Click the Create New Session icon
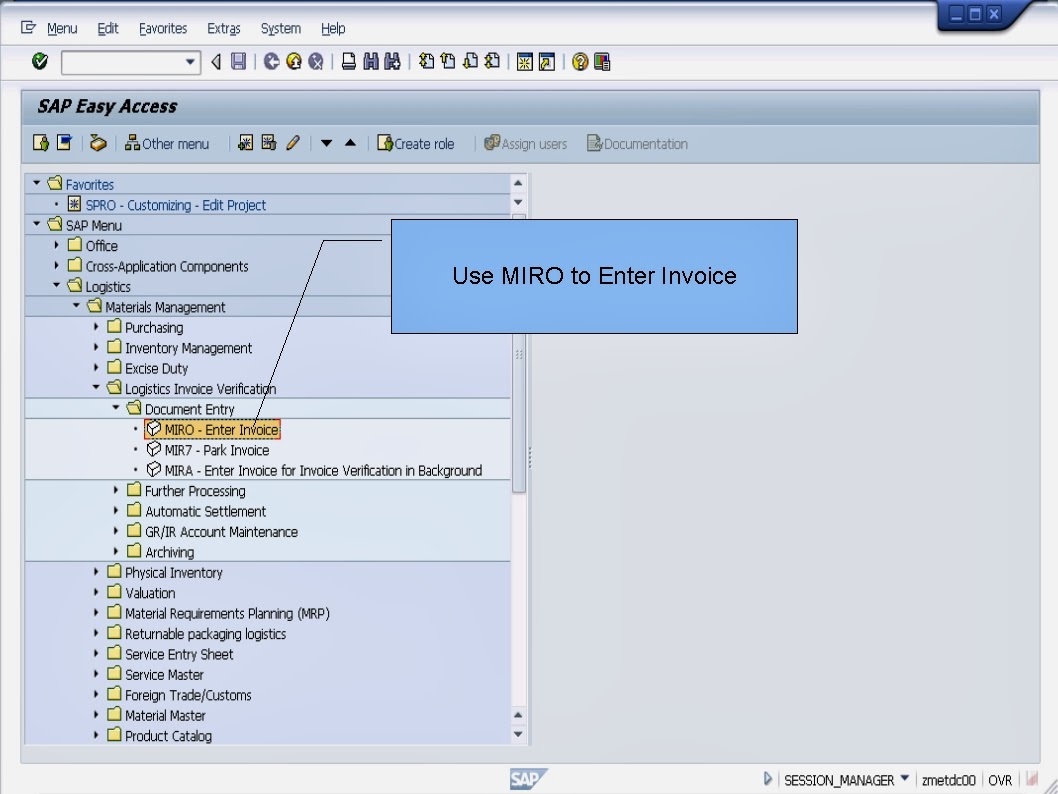 coord(524,62)
